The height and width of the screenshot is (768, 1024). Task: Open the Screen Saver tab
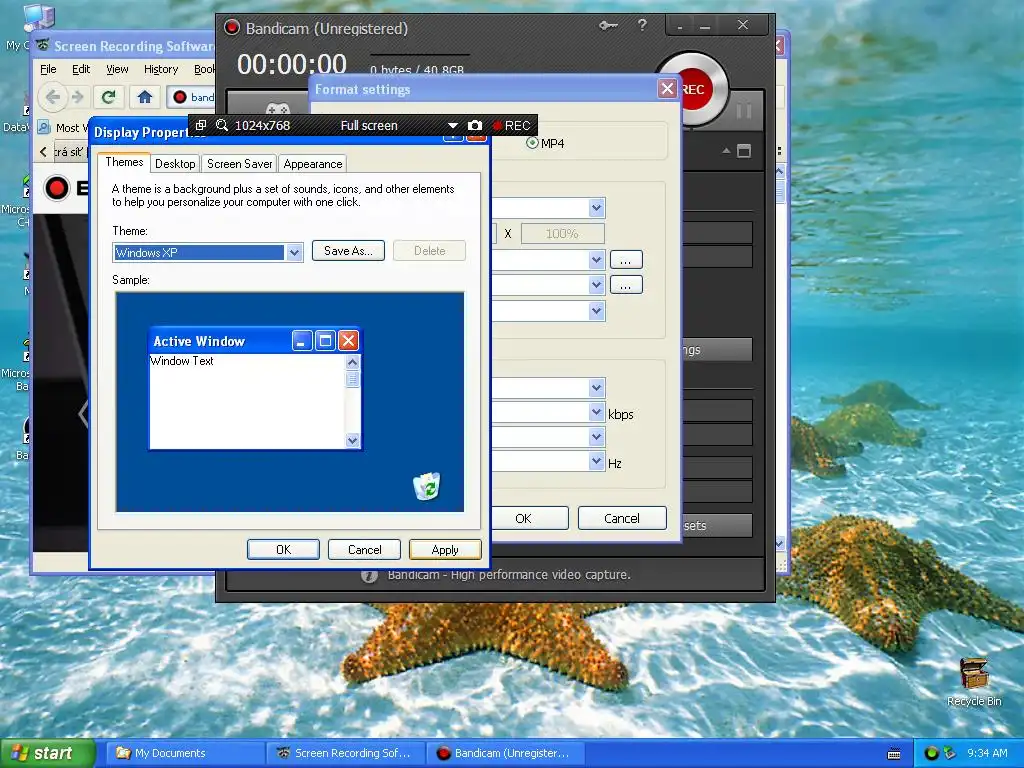239,164
